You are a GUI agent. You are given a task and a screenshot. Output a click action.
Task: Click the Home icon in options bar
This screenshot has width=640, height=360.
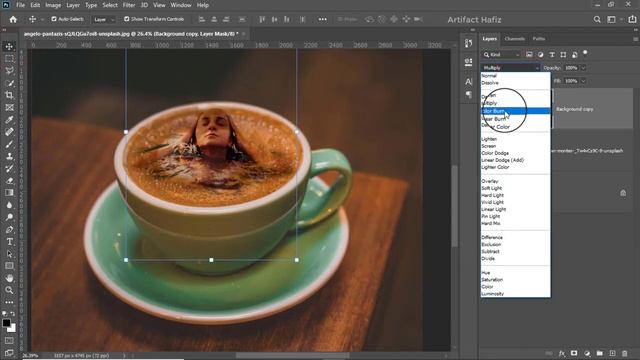13,19
